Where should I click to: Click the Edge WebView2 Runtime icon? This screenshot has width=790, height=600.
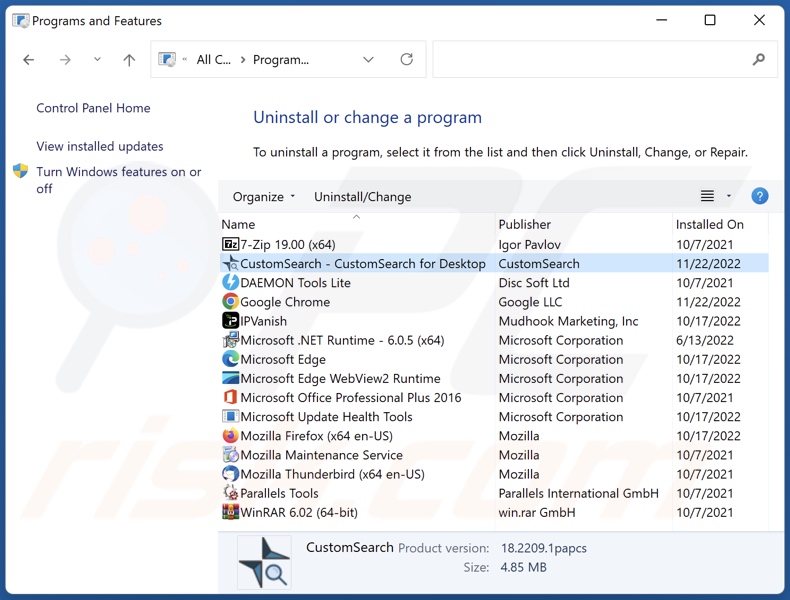pos(230,378)
